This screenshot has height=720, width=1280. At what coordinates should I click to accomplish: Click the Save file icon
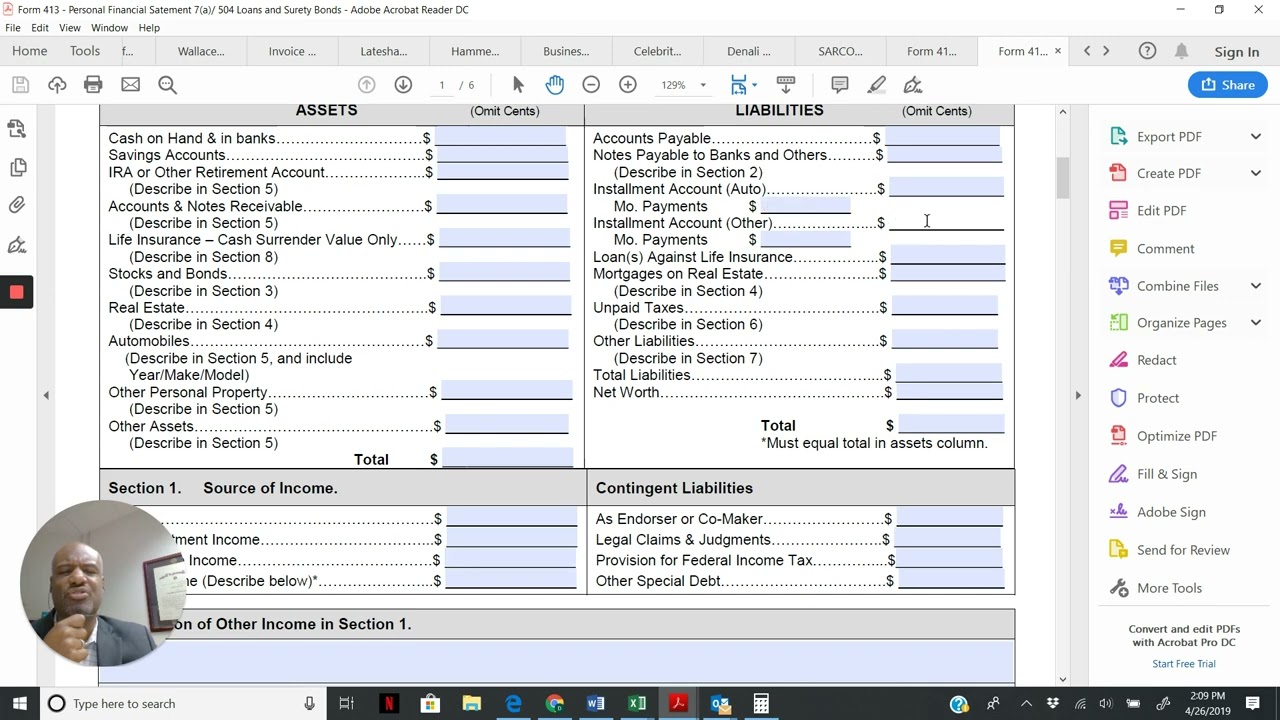click(x=20, y=85)
